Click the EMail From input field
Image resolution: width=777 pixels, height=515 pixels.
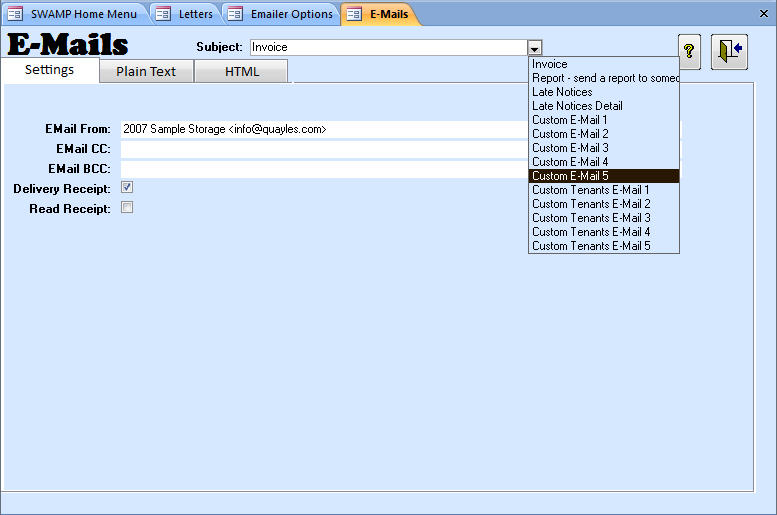[x=325, y=129]
